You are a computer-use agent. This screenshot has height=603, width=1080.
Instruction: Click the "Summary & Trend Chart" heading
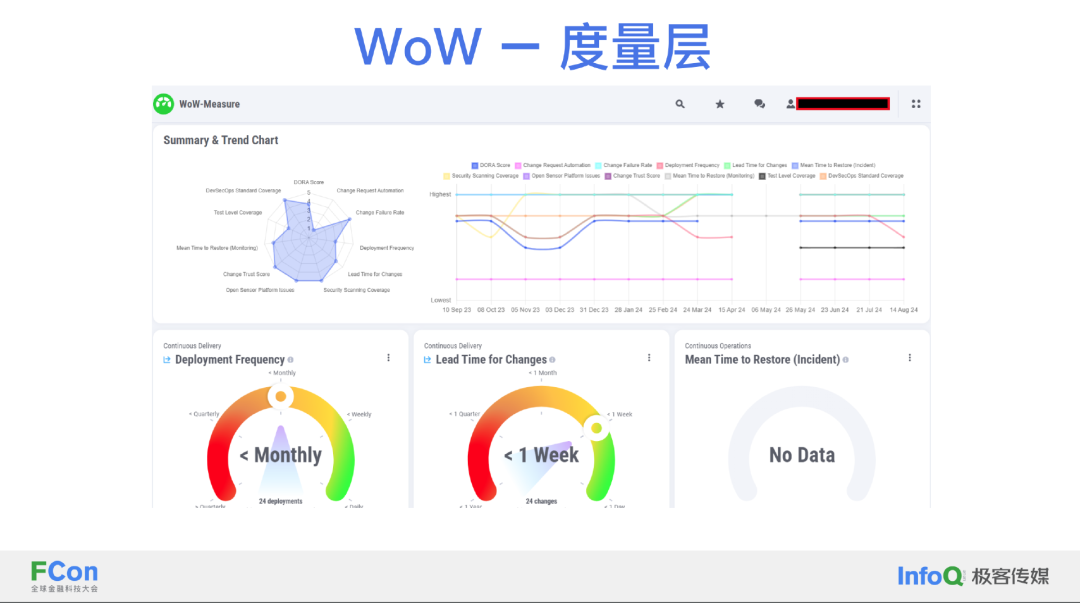click(x=220, y=140)
